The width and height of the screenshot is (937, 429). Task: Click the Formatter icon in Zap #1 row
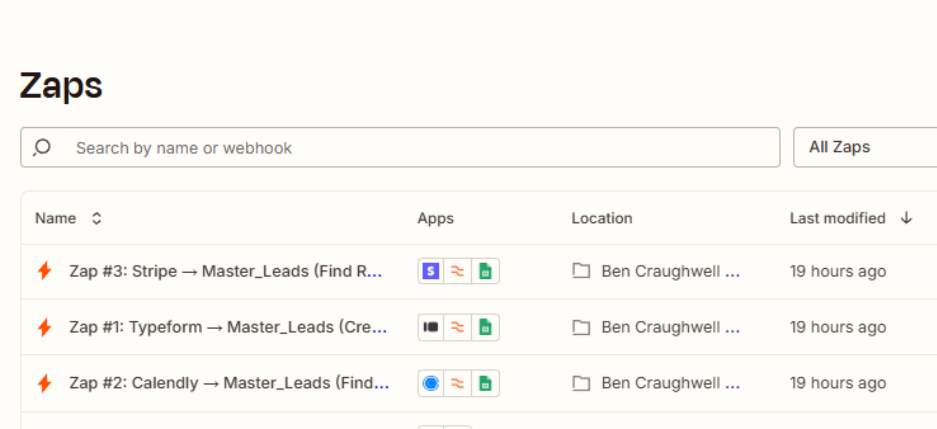pos(458,327)
